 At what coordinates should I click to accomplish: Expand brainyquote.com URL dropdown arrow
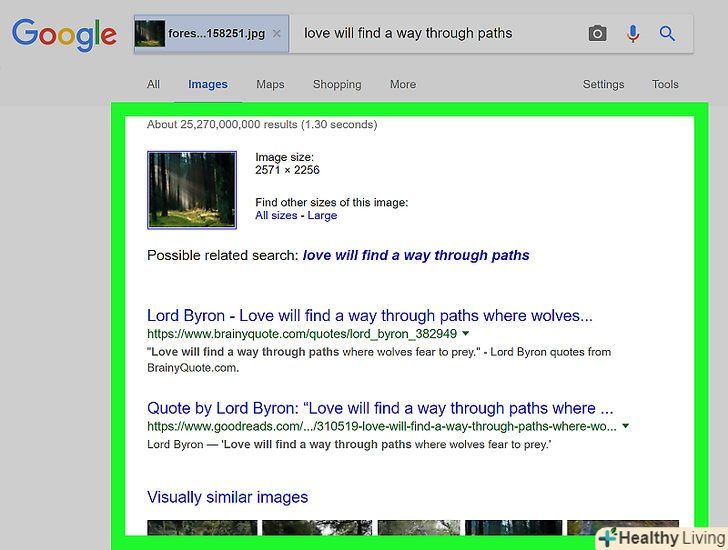click(466, 333)
